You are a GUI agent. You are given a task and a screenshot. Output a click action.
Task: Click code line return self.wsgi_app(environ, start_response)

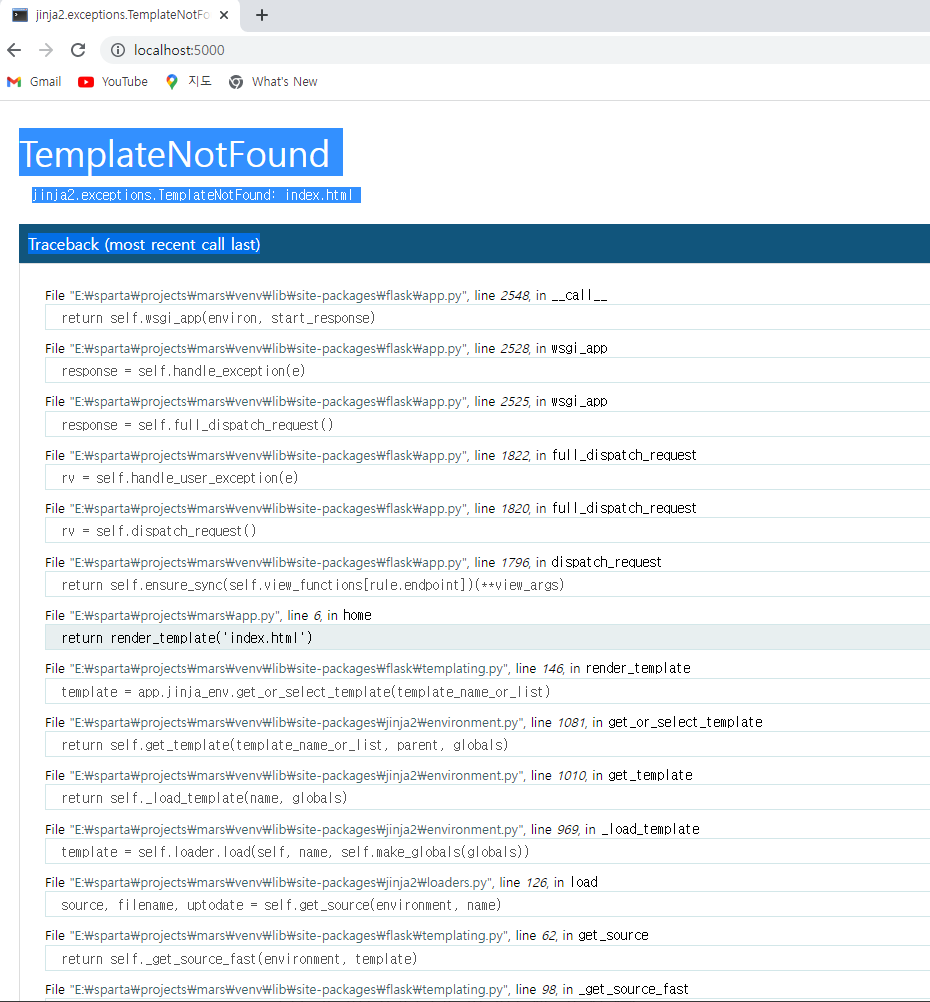coord(487,318)
